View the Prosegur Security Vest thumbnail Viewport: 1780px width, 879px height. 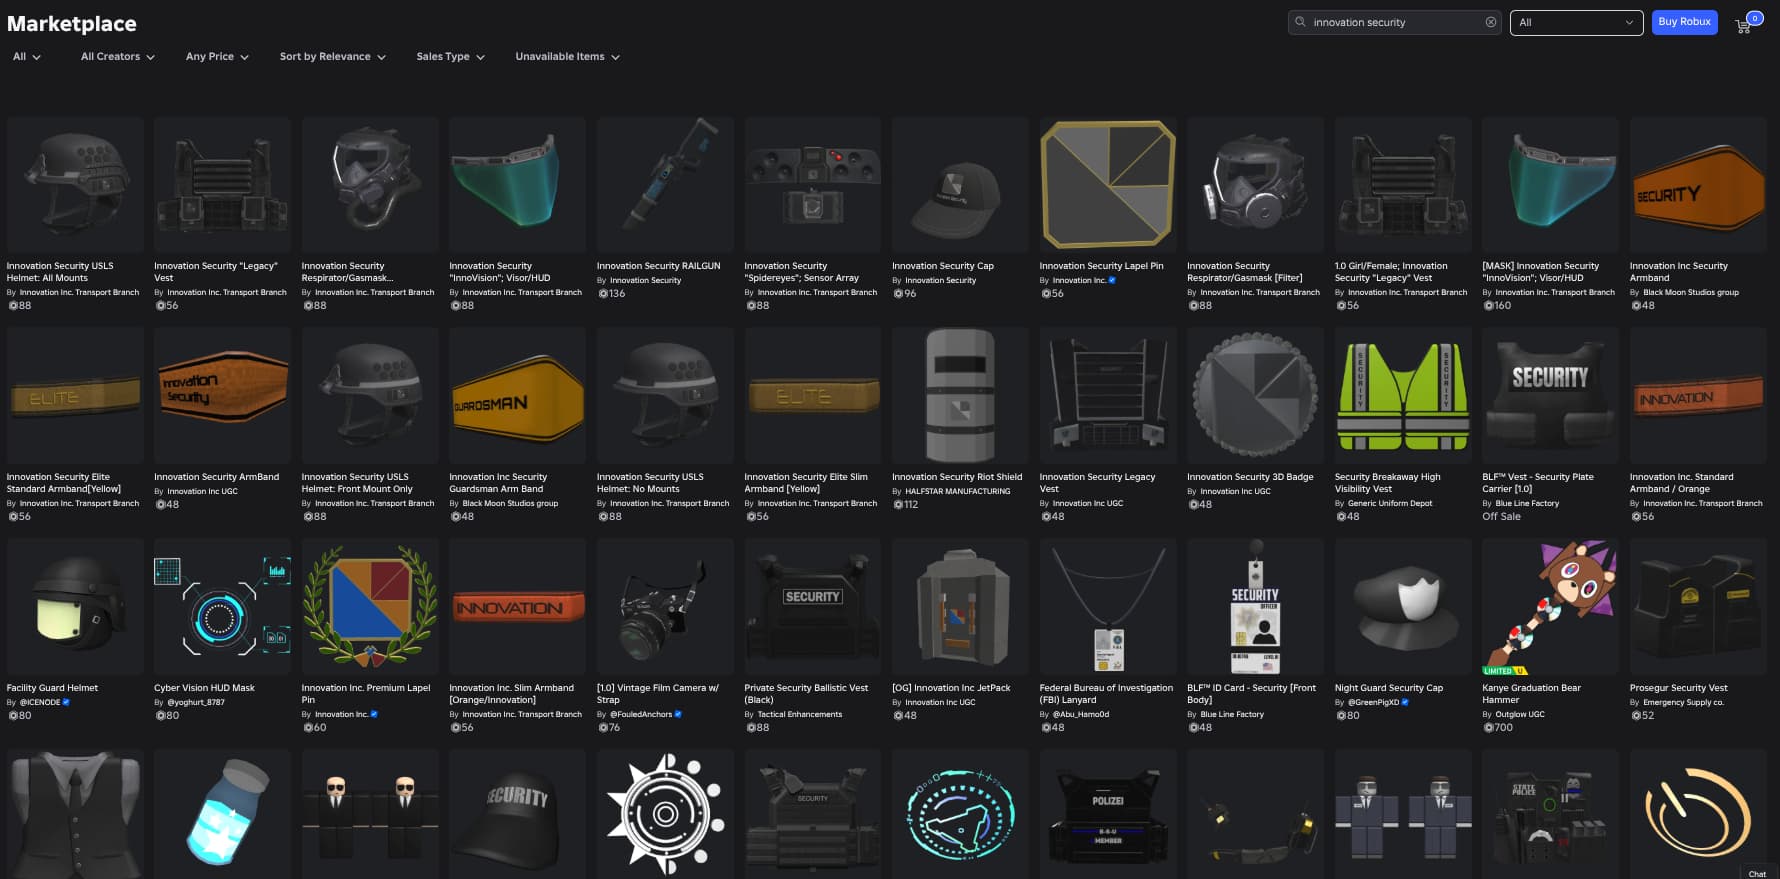[1698, 607]
